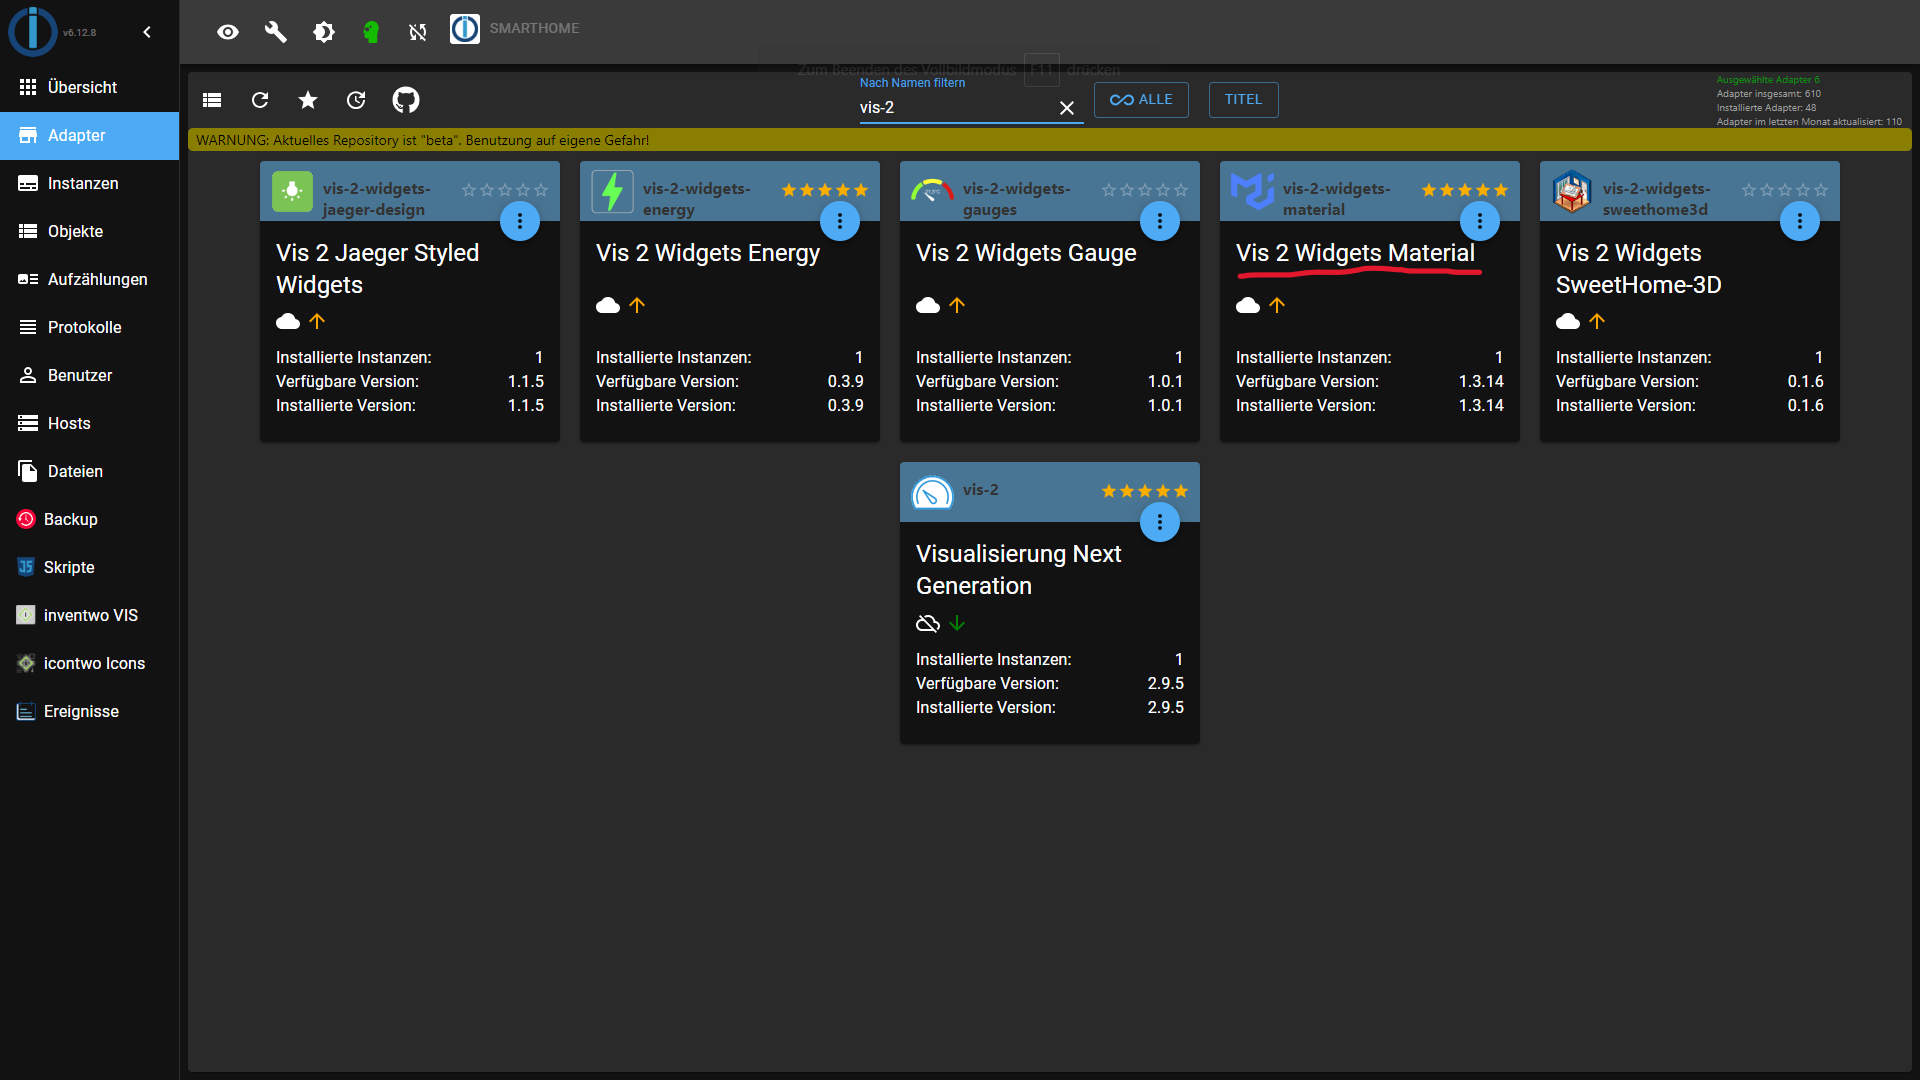Click the cloud icon on Widgets Energy card
The image size is (1920, 1080).
[608, 305]
